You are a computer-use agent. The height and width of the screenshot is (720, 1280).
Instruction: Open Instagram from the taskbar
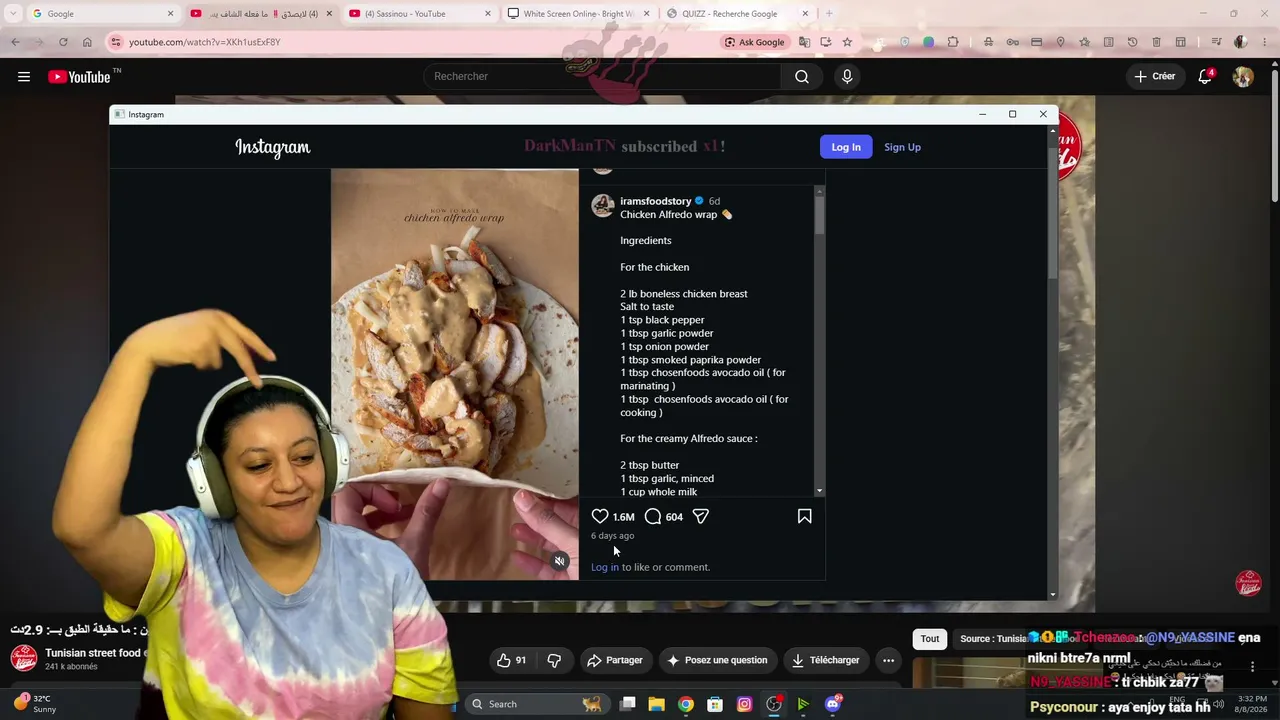744,704
